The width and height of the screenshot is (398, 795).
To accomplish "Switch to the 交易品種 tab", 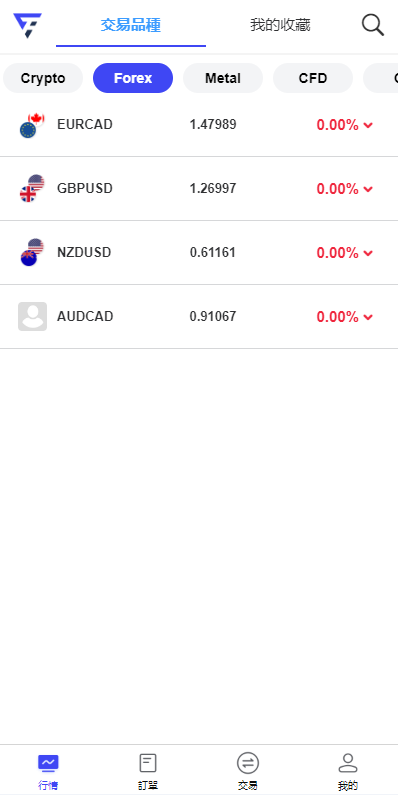I will (x=131, y=25).
